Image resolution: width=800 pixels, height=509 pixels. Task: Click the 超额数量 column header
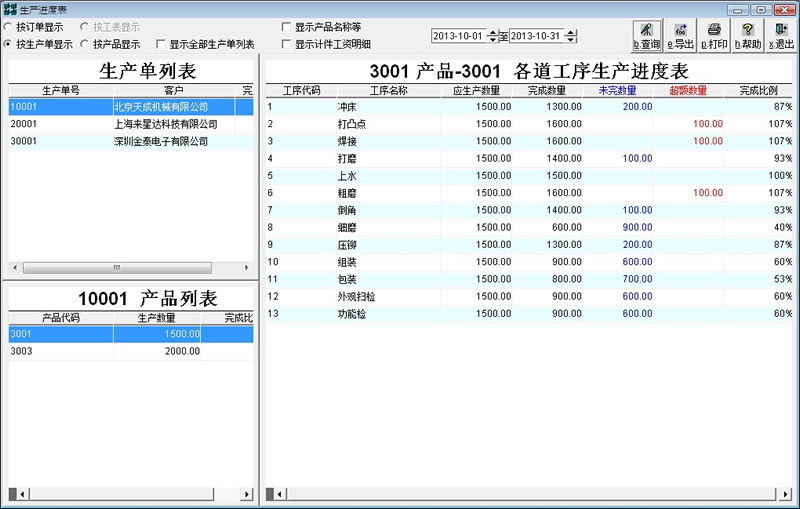point(688,90)
